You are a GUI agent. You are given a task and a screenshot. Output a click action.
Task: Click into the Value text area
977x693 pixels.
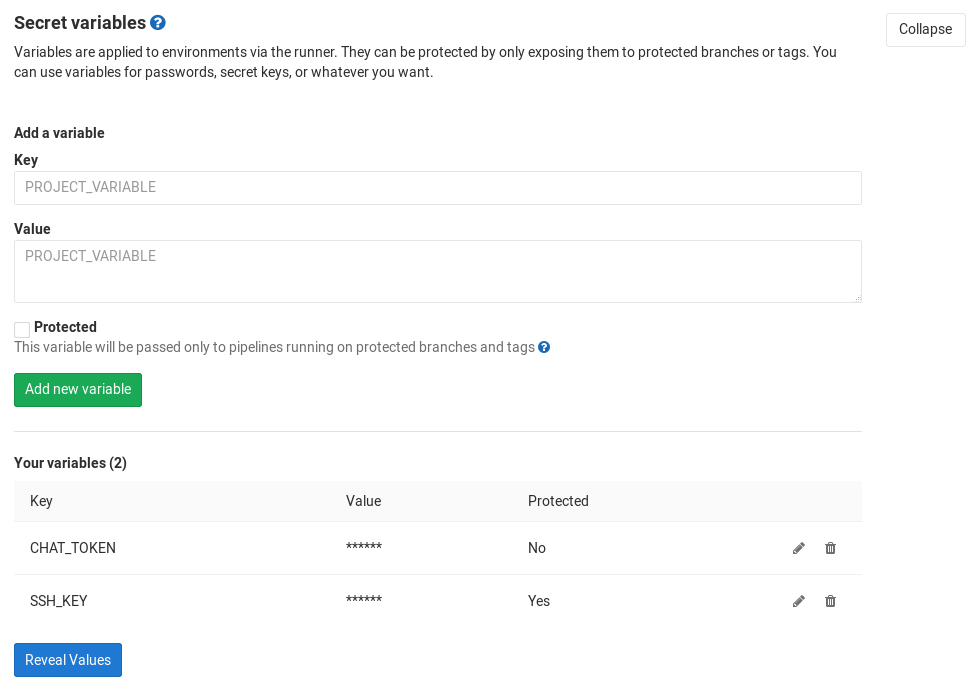pos(437,271)
